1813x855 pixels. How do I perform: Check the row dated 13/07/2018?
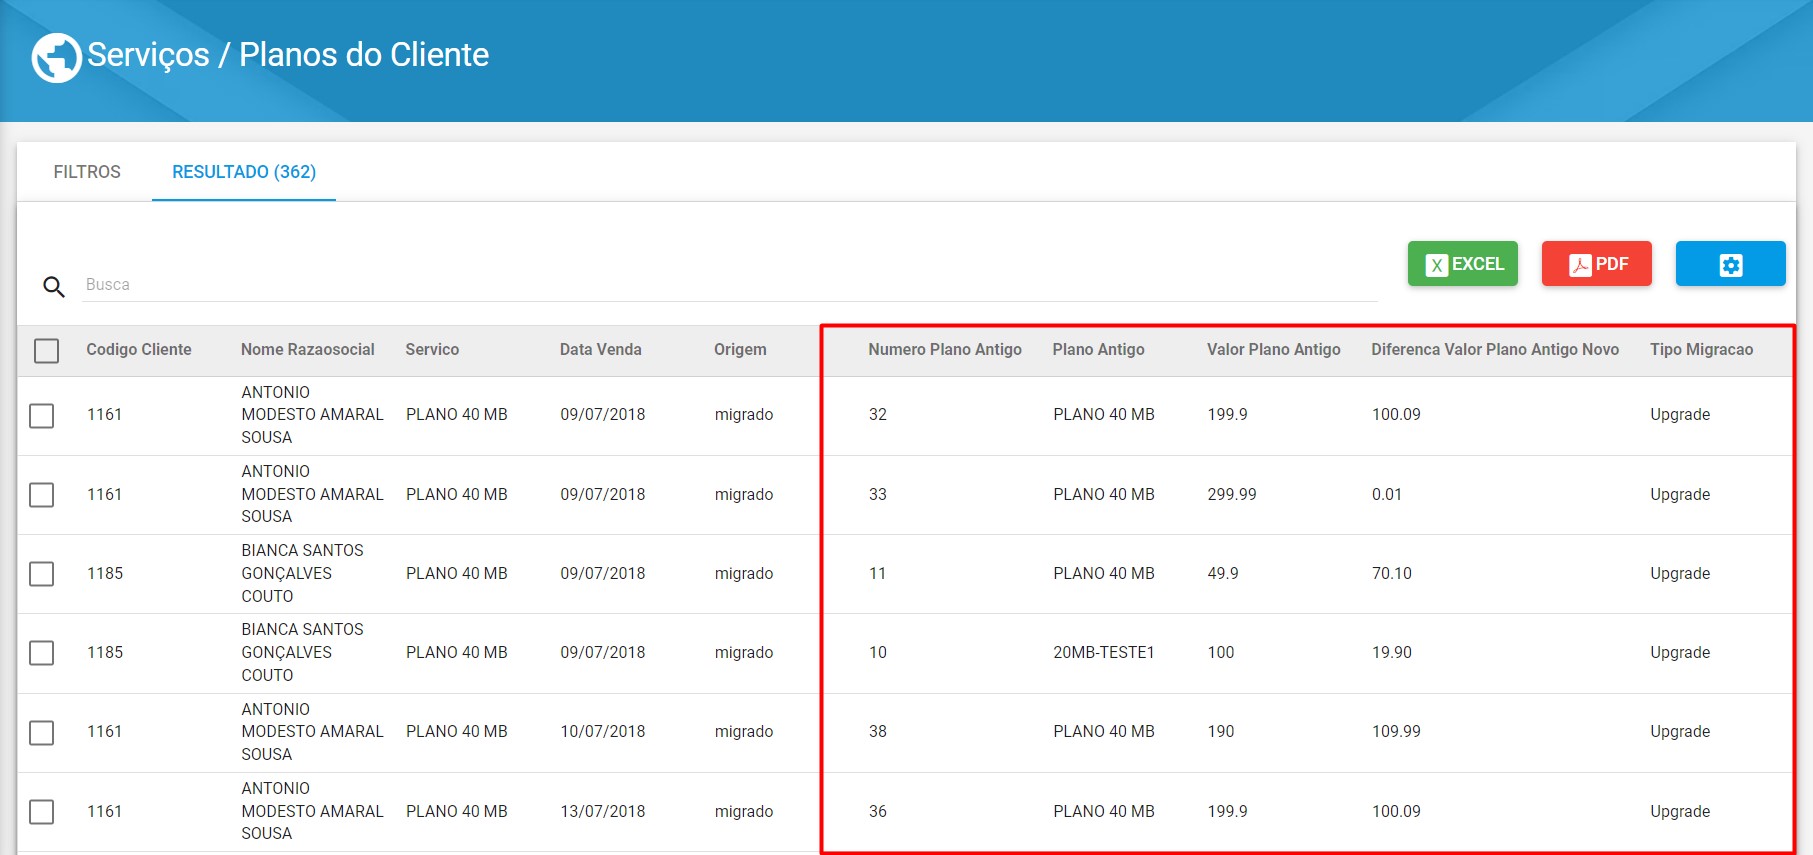[41, 812]
